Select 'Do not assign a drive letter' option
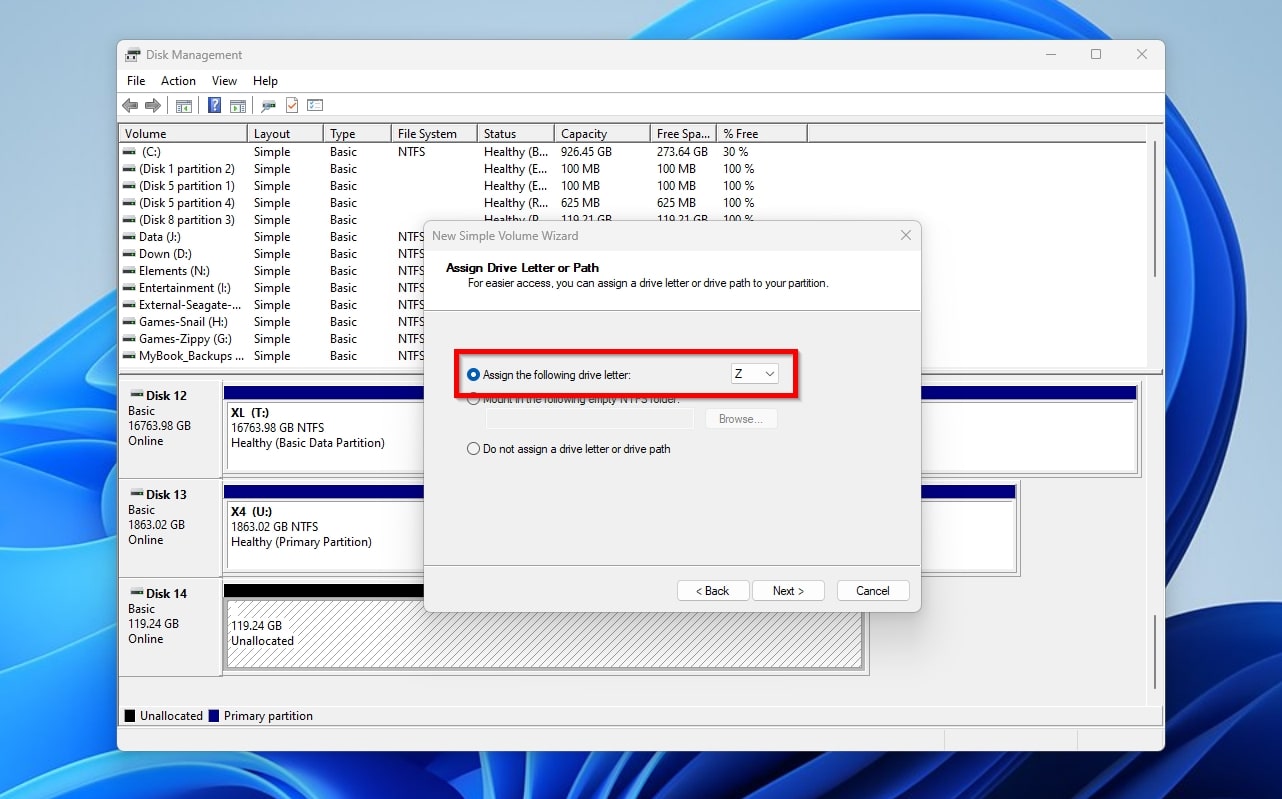This screenshot has width=1282, height=799. [x=473, y=449]
